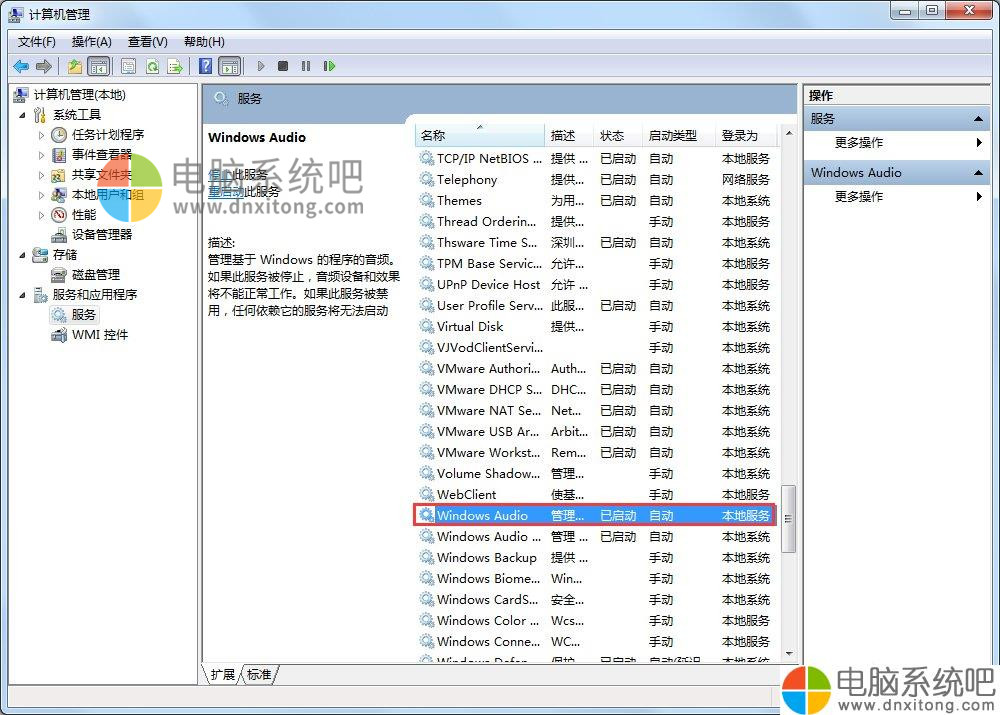
Task: Click the services list scrollbar thumb
Action: (x=789, y=519)
